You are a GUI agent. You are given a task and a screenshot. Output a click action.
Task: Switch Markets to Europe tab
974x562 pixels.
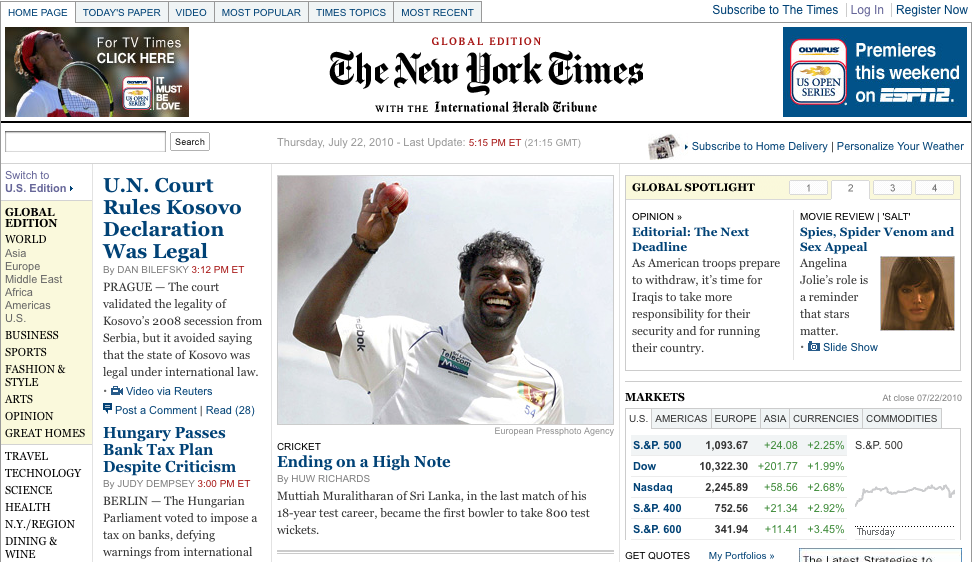735,419
